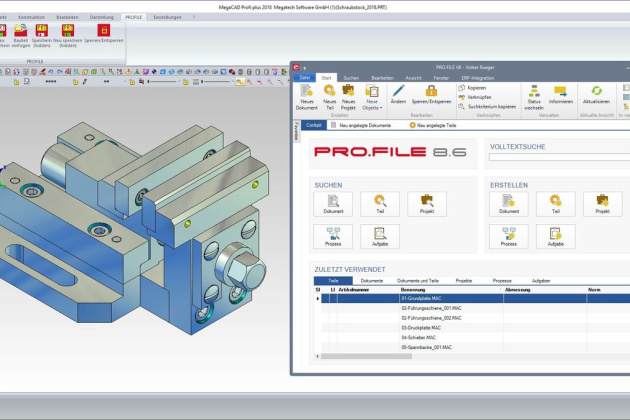Click Neues Dokument in PRO.FILE ribbon
This screenshot has width=630, height=420.
[307, 97]
